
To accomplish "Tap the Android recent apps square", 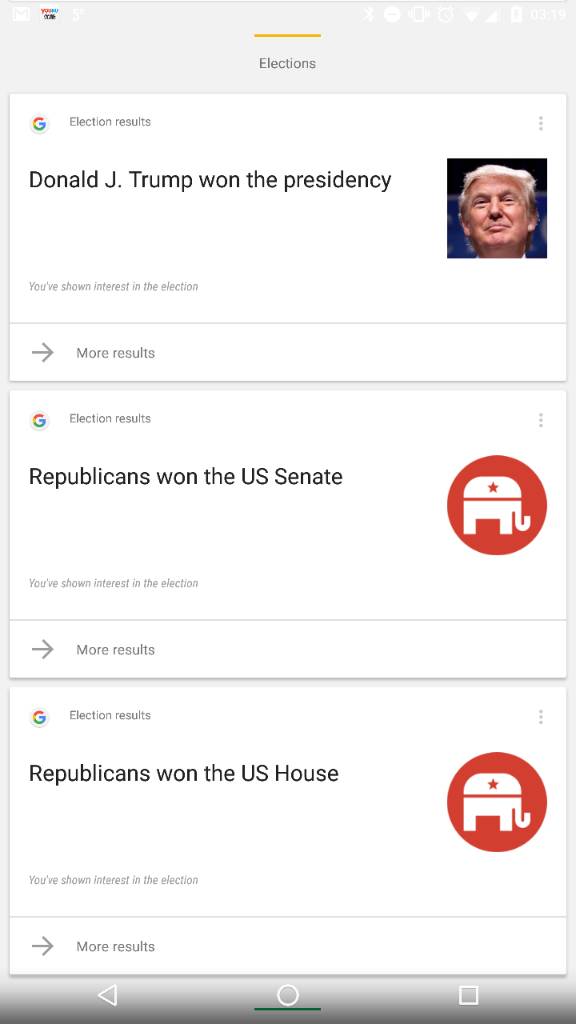I will point(468,995).
